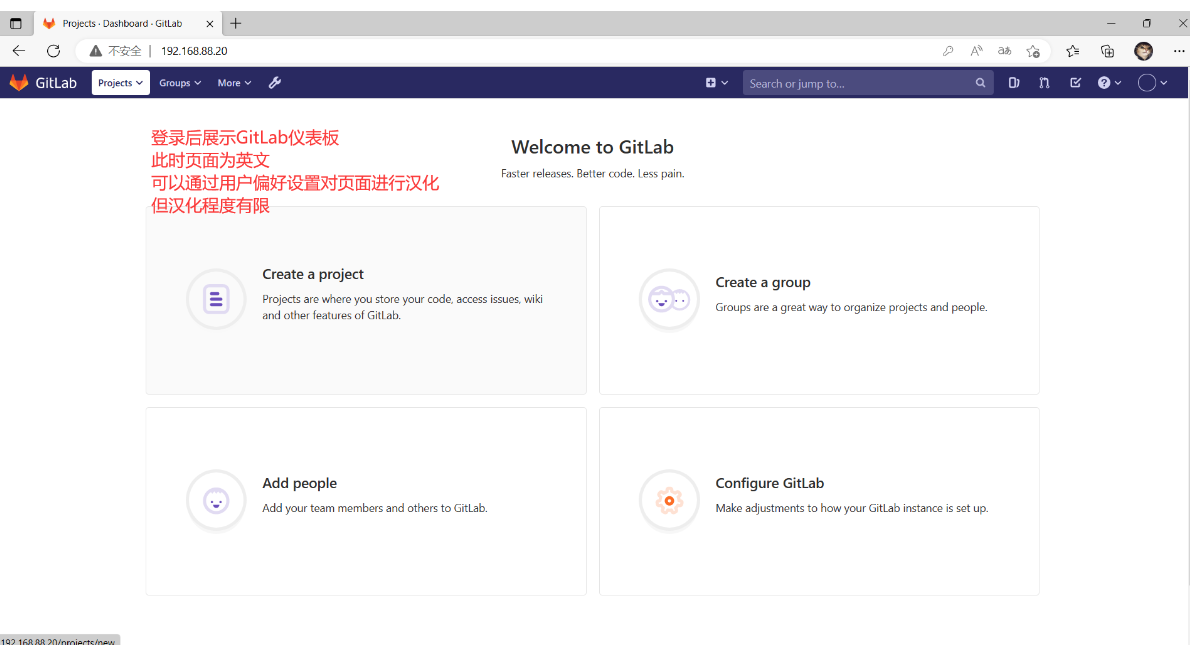Open the tab actions menu icon
The width and height of the screenshot is (1190, 645).
pyautogui.click(x=15, y=24)
